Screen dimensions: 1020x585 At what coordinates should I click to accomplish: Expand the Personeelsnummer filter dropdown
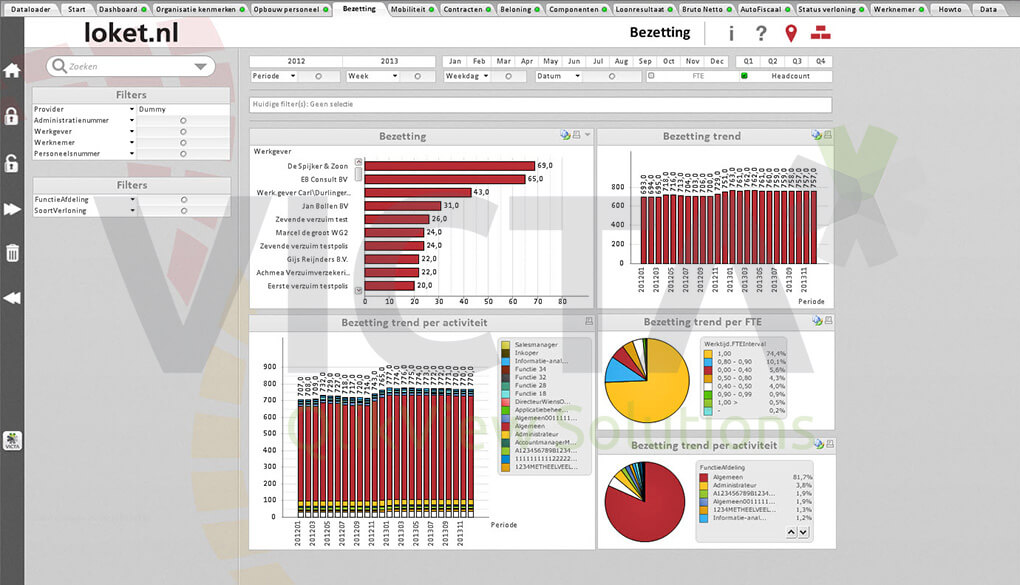(x=132, y=154)
